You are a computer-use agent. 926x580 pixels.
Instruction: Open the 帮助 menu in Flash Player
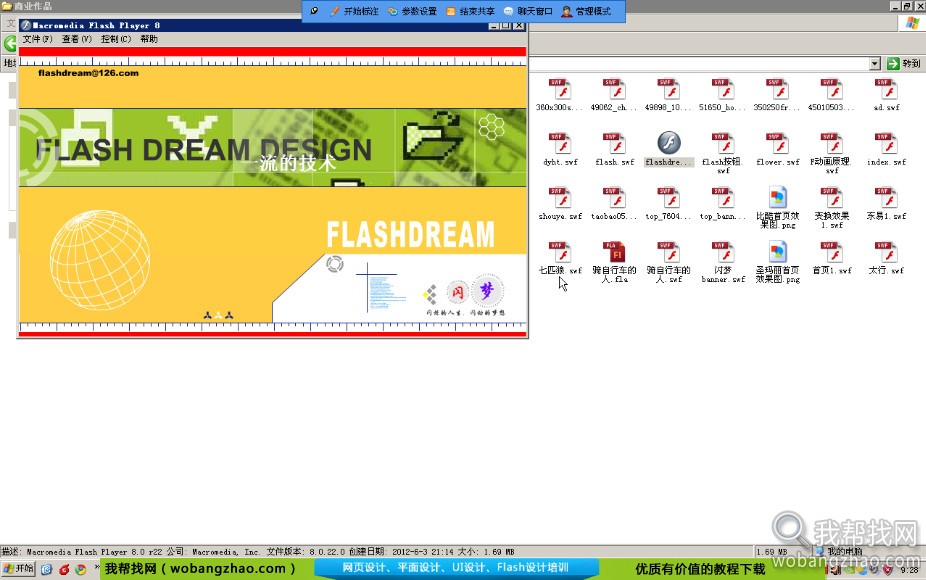[149, 39]
